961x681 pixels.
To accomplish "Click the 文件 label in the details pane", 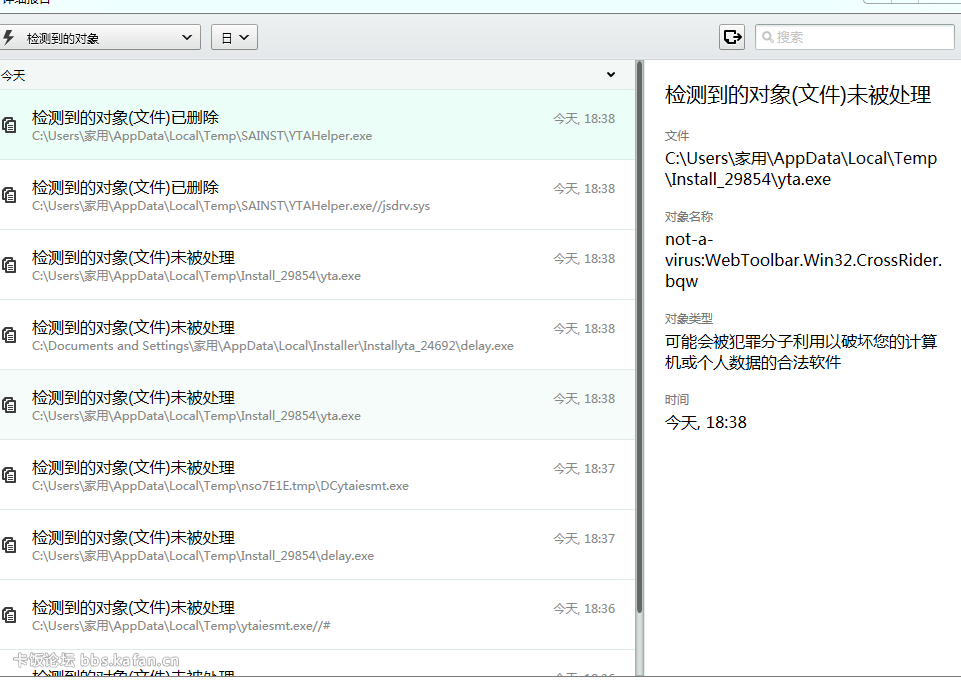I will [677, 136].
